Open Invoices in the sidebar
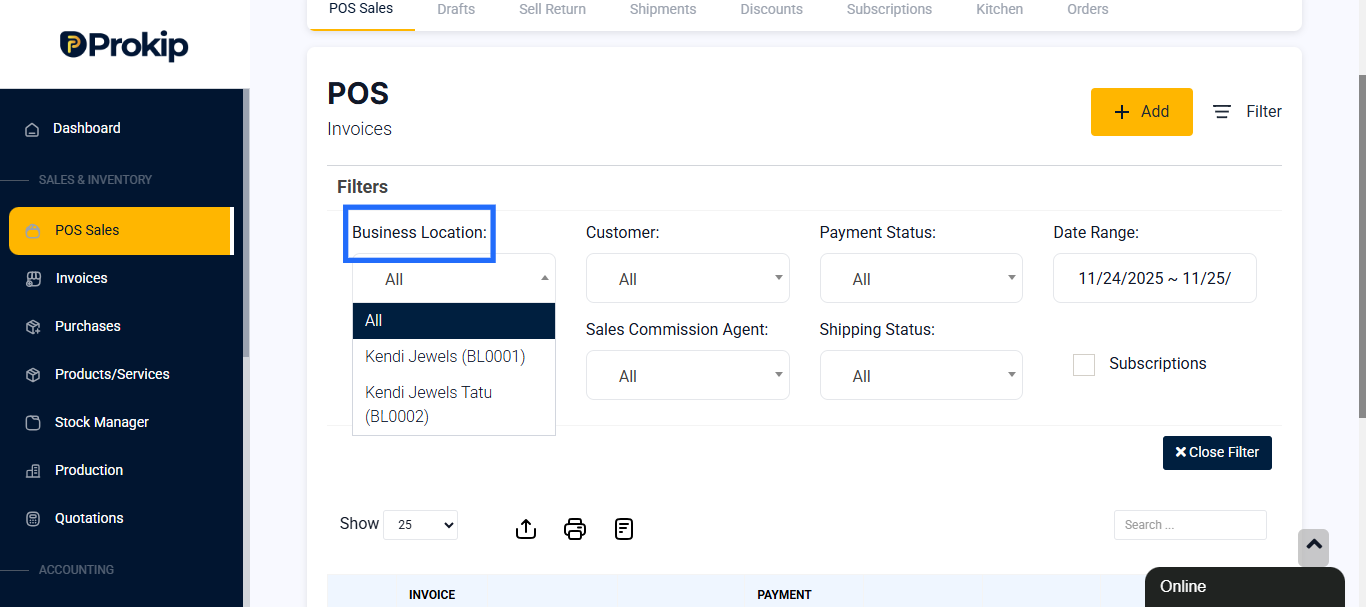Screen dimensions: 1366x607 (81, 279)
